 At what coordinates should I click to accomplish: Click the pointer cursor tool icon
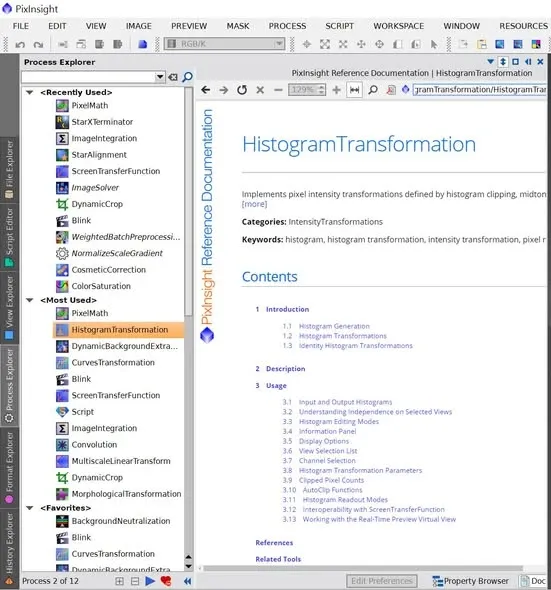pyautogui.click(x=434, y=44)
